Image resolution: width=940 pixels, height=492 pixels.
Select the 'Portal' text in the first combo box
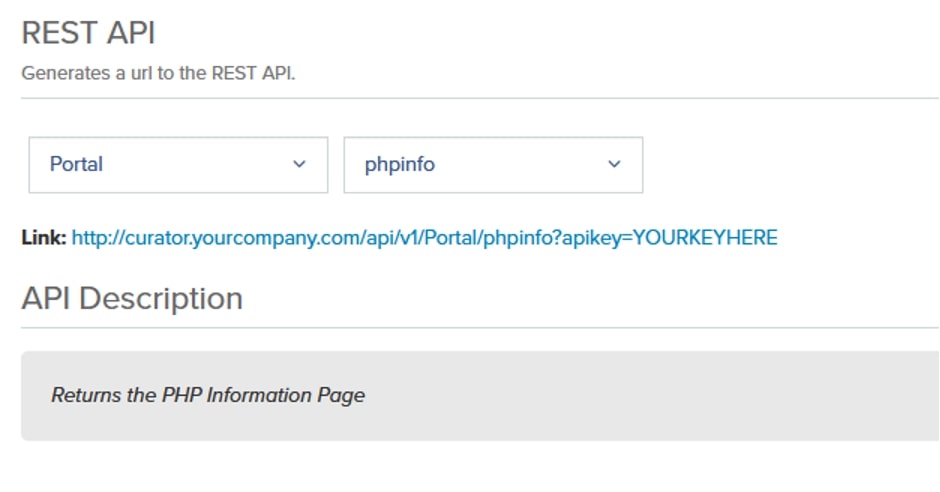pyautogui.click(x=76, y=164)
